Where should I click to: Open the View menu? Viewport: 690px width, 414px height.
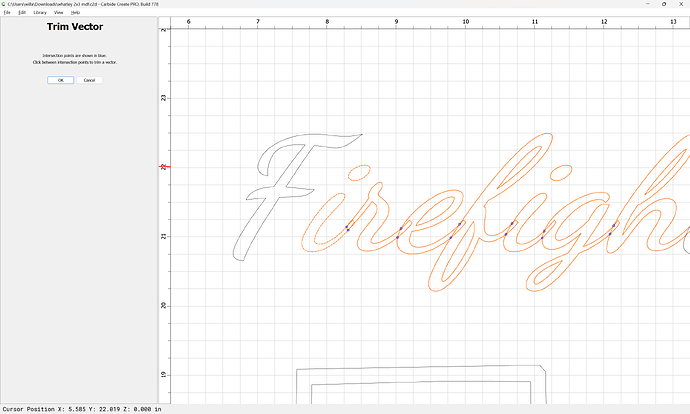pos(59,12)
